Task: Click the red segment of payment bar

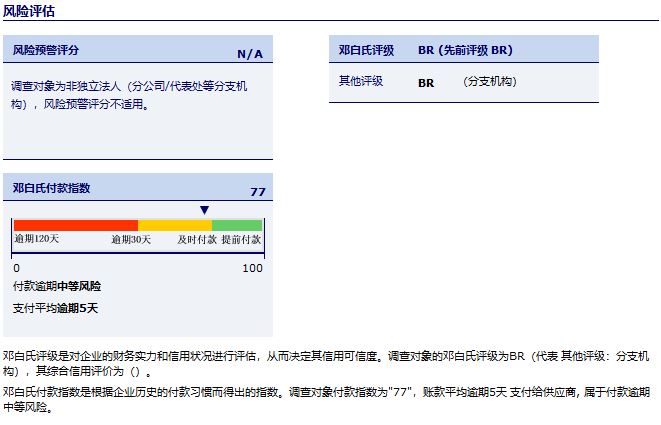Action: click(x=76, y=225)
